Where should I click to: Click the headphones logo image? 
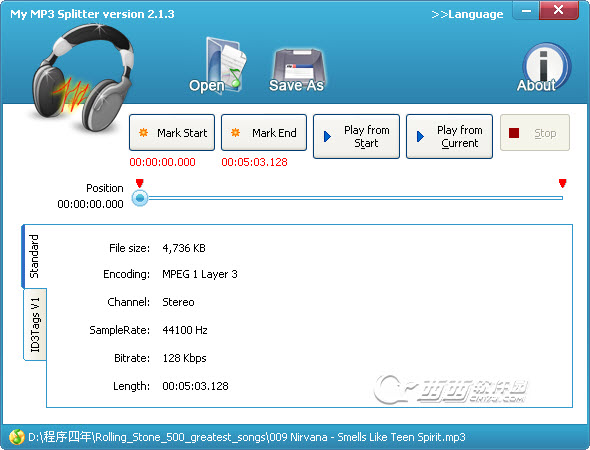tap(82, 78)
